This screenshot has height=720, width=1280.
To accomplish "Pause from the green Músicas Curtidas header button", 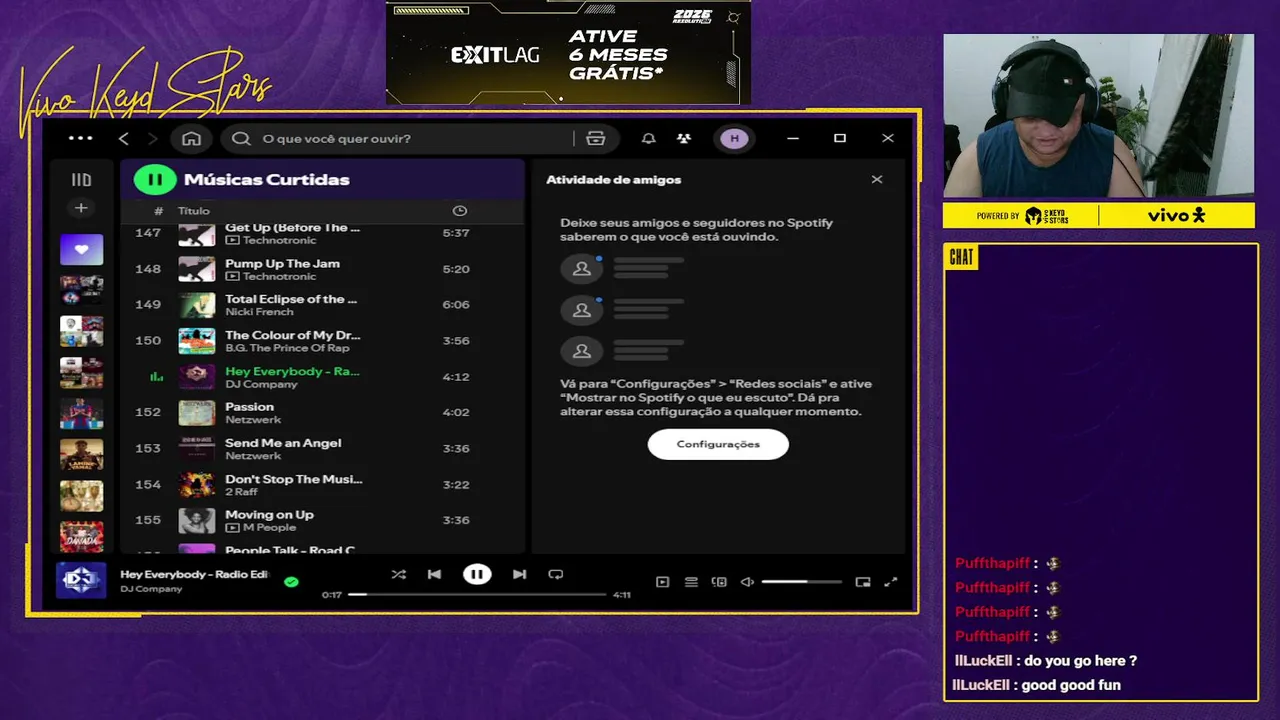I will coord(155,180).
